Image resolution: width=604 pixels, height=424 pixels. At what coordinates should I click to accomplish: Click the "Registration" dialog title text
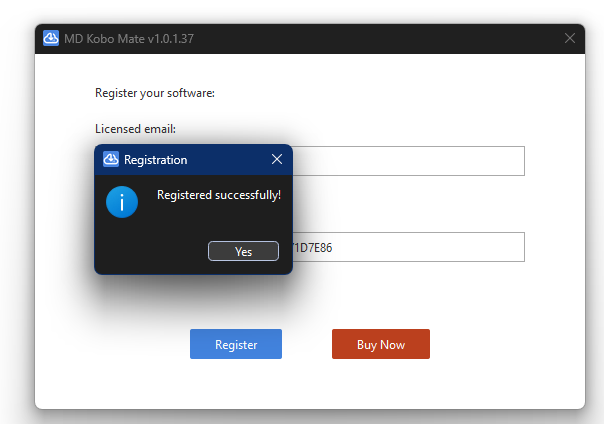[x=155, y=159]
